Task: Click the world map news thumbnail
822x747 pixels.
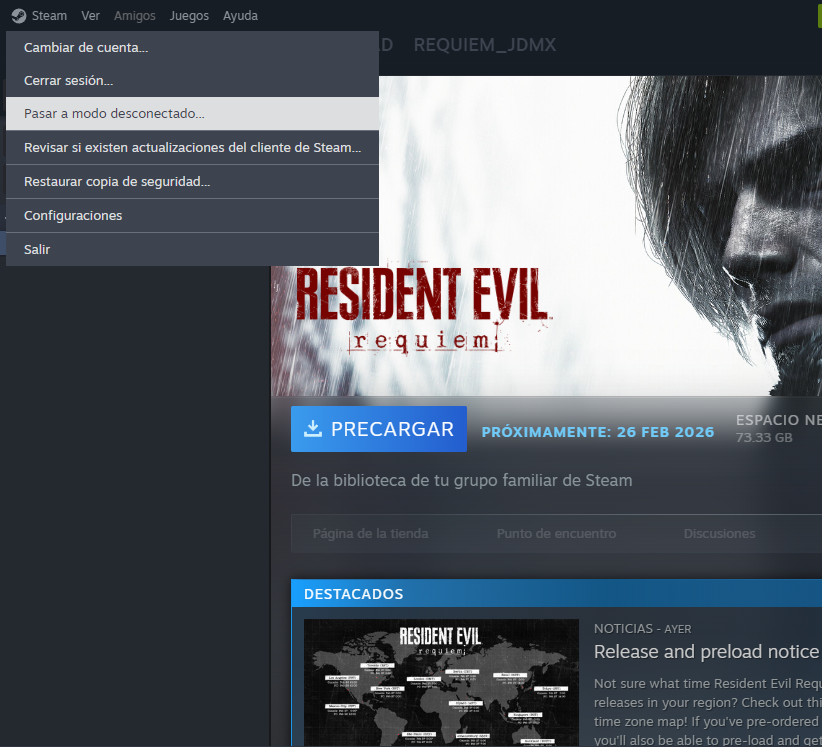Action: click(x=441, y=682)
